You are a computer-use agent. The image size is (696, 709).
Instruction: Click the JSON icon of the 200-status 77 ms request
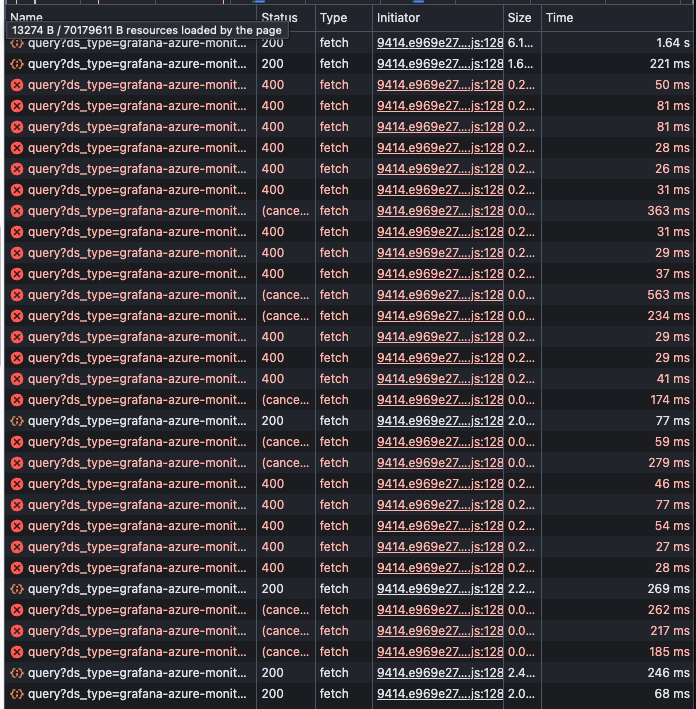click(x=17, y=421)
